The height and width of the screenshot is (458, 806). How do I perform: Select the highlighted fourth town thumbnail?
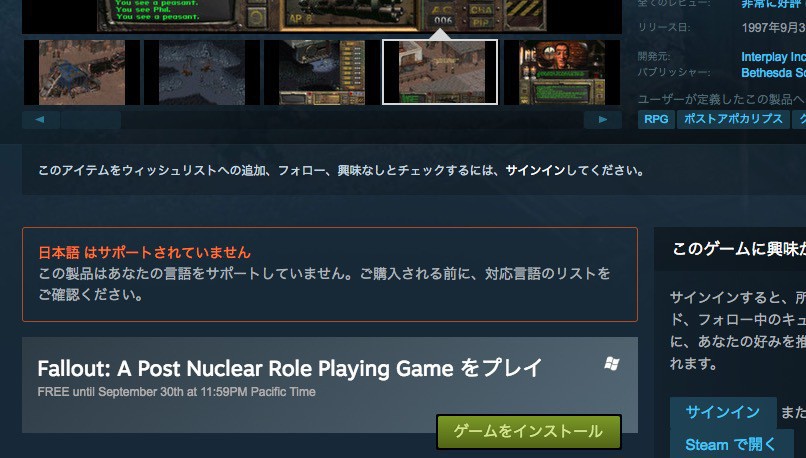click(440, 72)
